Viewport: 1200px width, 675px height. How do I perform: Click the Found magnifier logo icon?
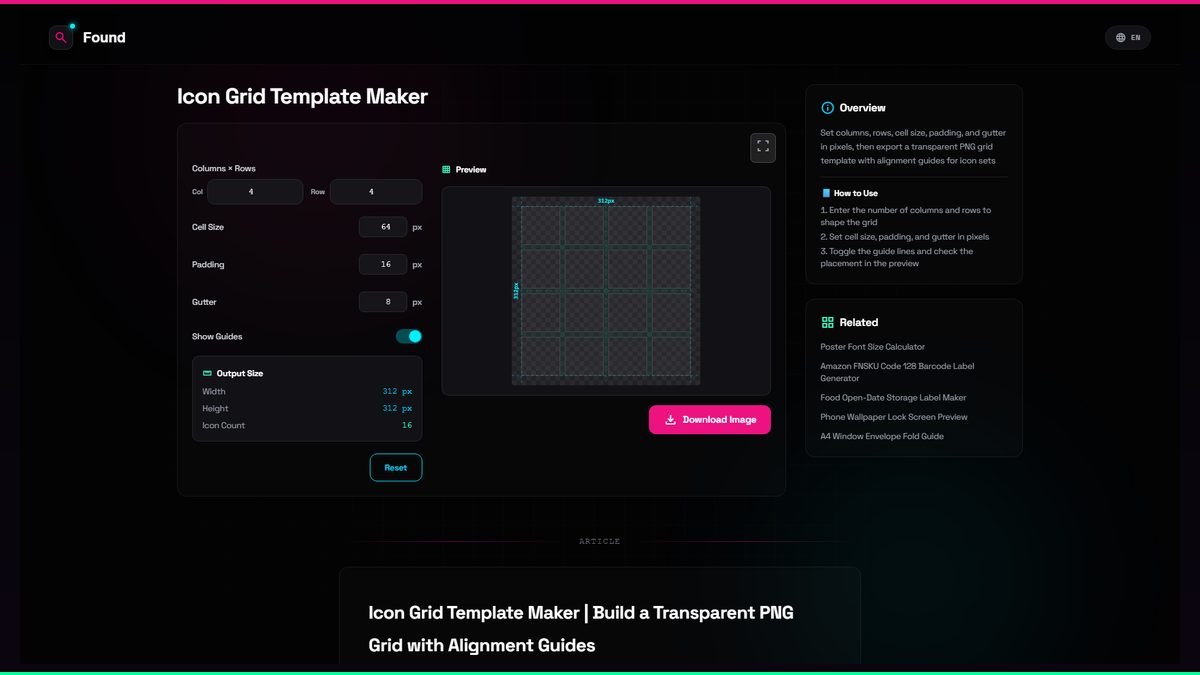click(61, 38)
